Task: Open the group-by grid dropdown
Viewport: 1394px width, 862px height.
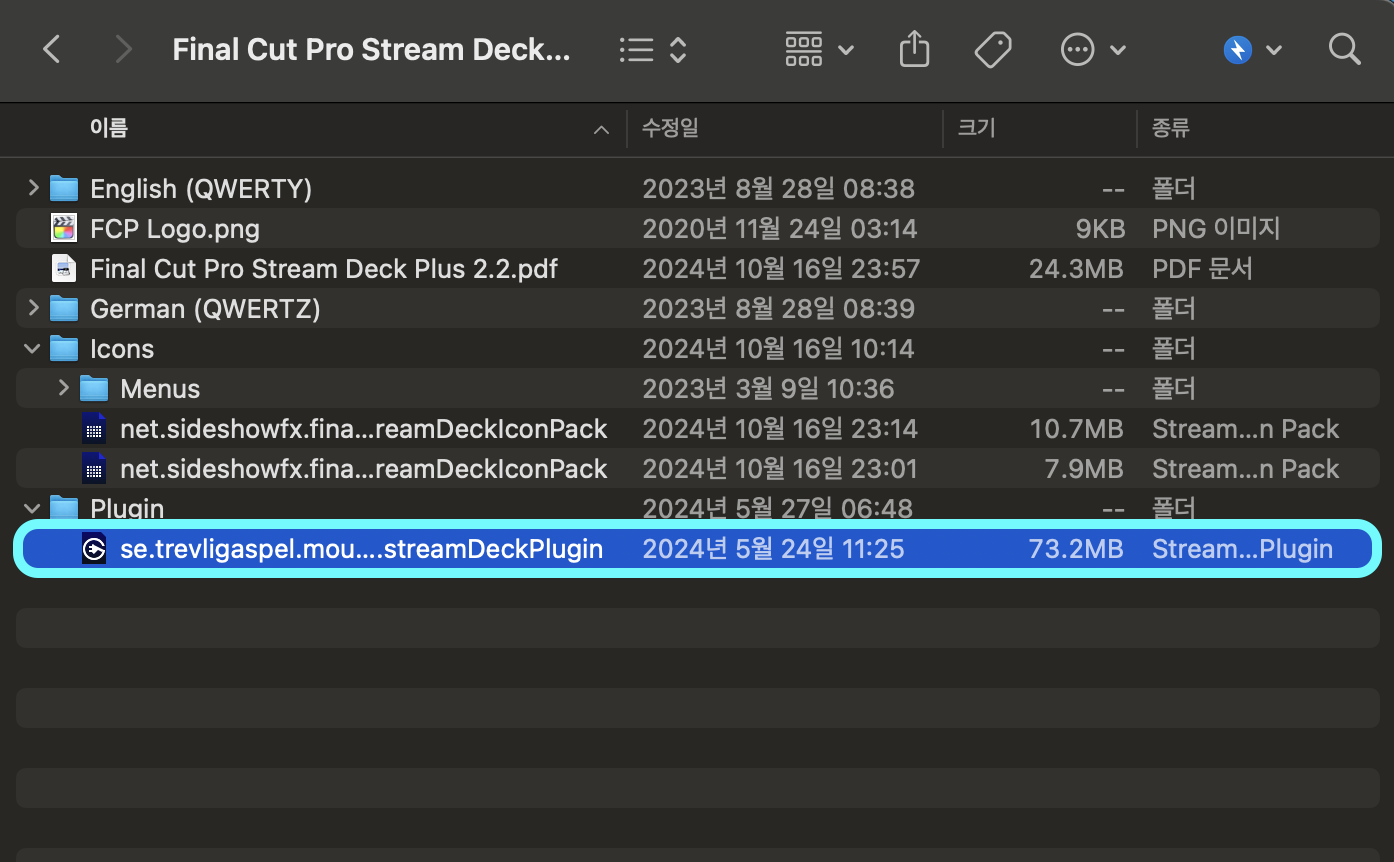Action: tap(819, 49)
